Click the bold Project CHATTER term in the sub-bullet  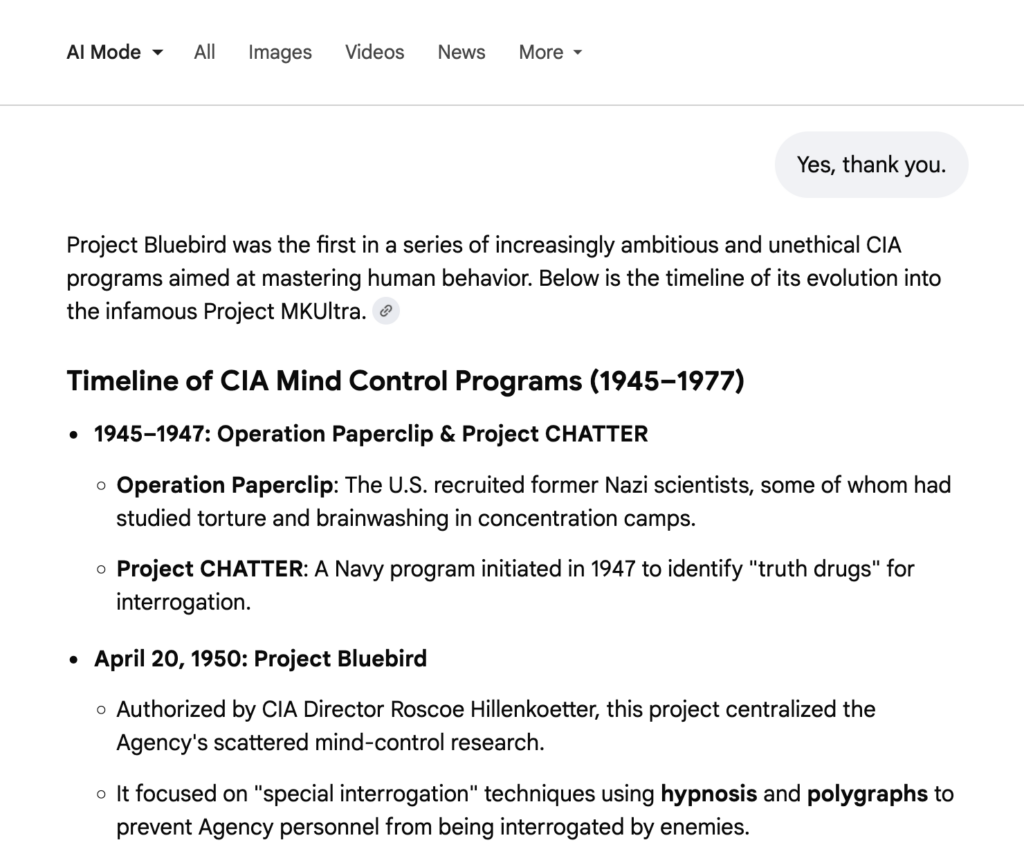(209, 569)
